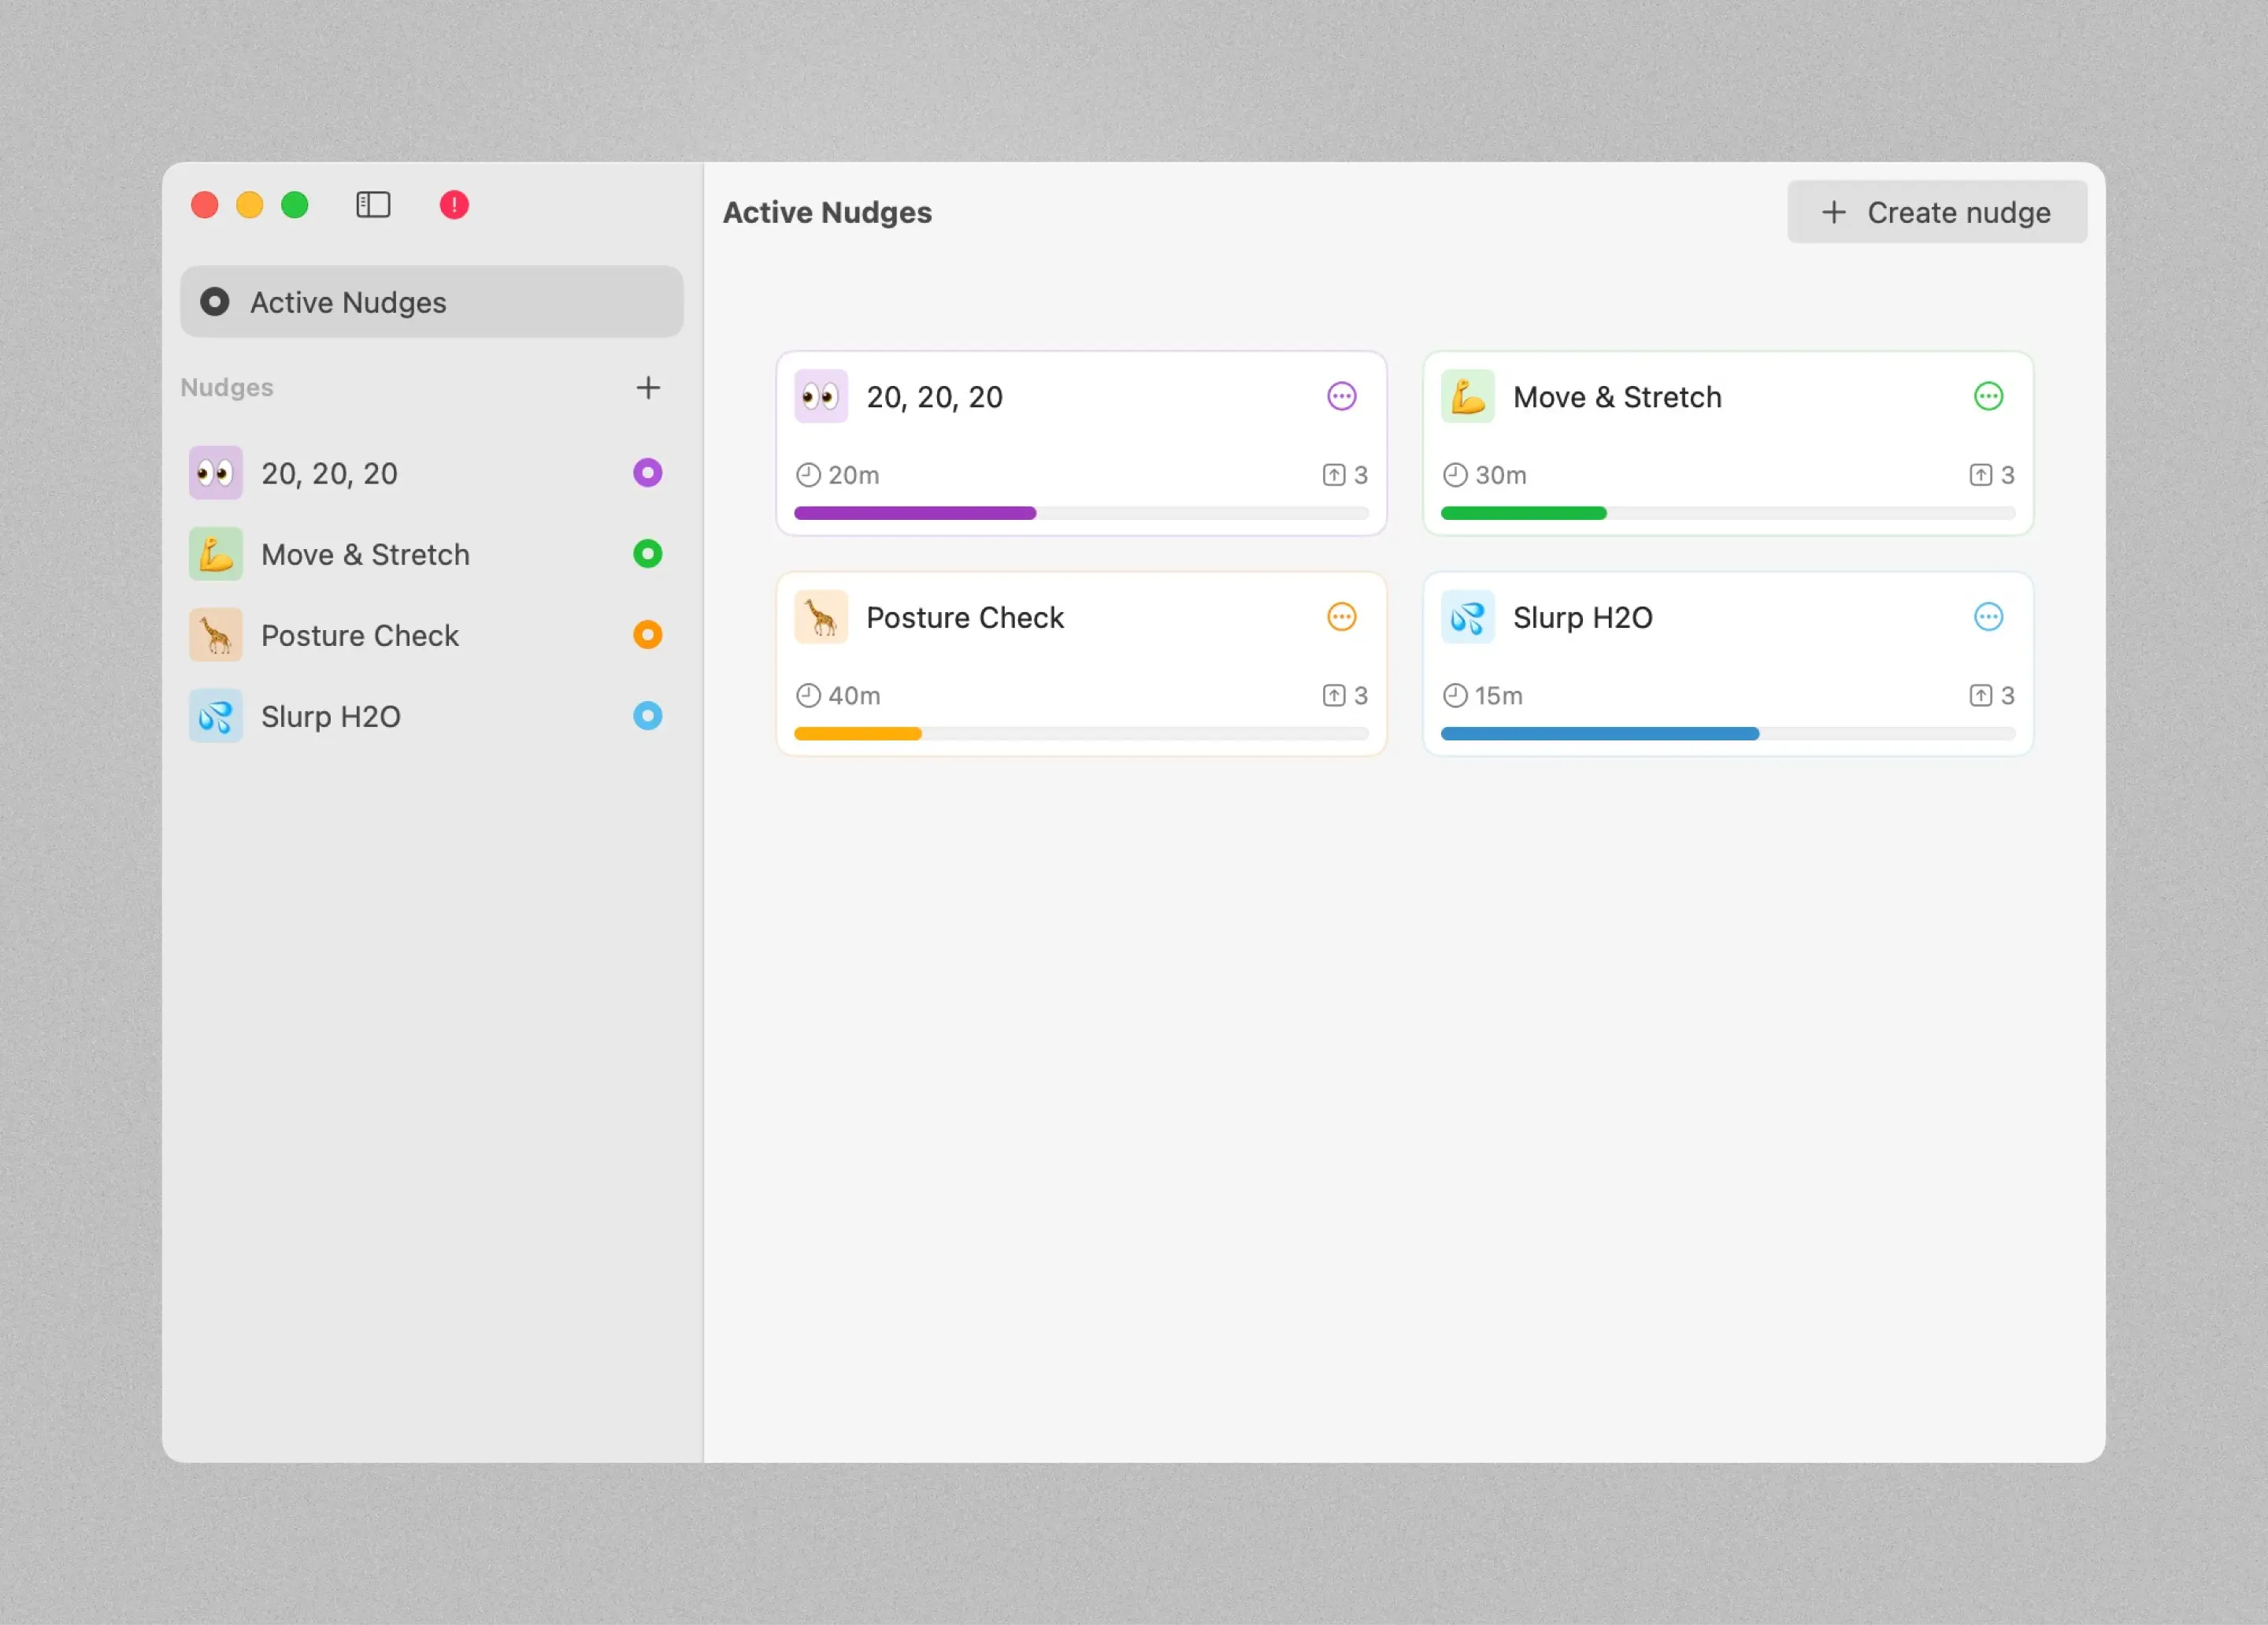Add a nudge with sidebar plus icon
This screenshot has height=1625, width=2268.
[x=648, y=388]
